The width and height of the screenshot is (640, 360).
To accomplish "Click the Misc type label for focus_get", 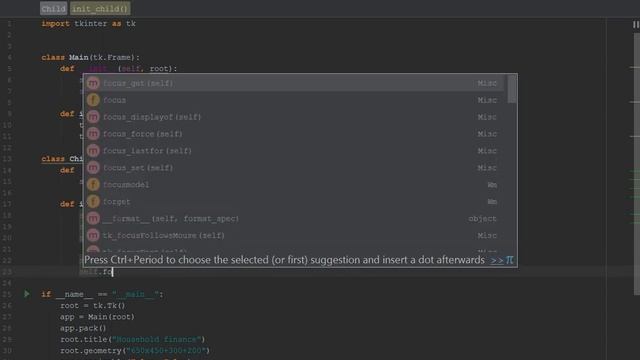I will pyautogui.click(x=487, y=83).
